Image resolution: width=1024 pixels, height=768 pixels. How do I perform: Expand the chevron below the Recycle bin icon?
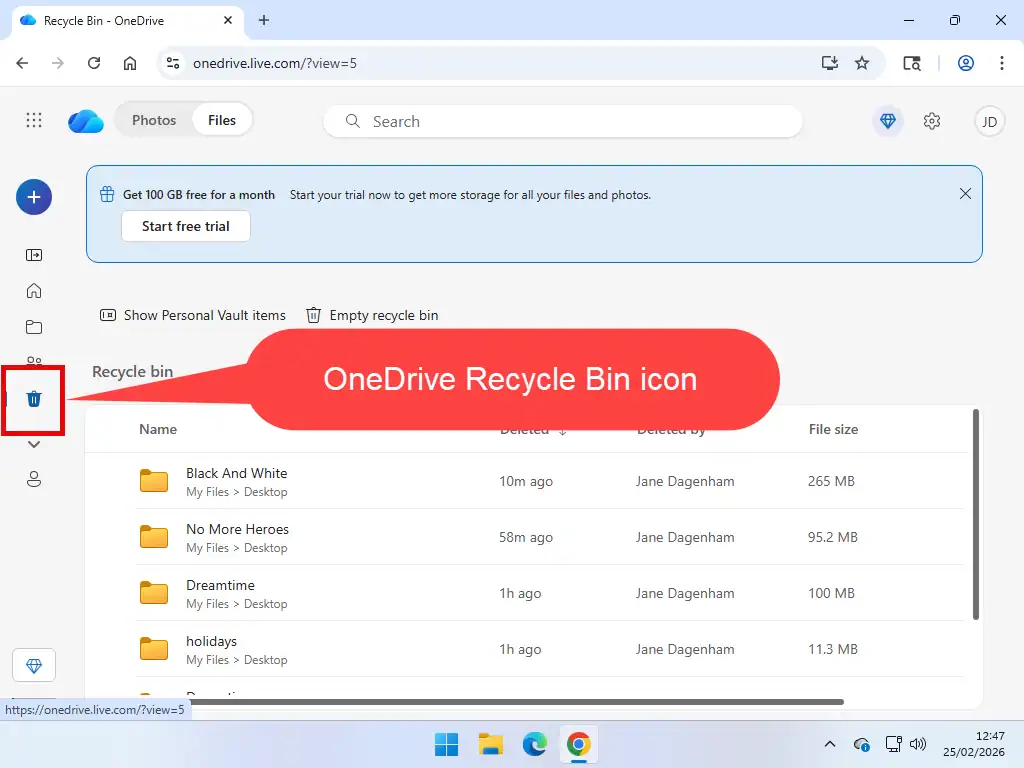(x=33, y=443)
